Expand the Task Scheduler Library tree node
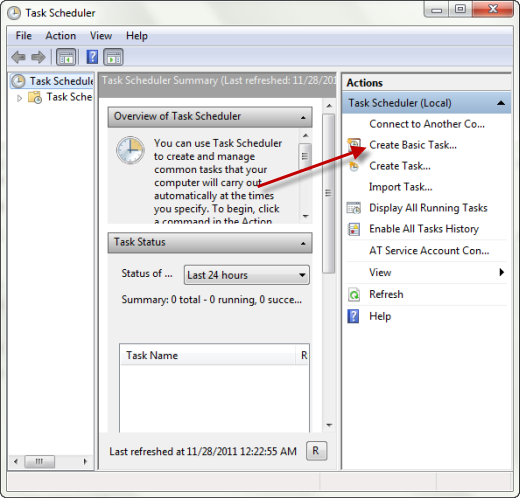The width and height of the screenshot is (520, 498). (x=19, y=98)
